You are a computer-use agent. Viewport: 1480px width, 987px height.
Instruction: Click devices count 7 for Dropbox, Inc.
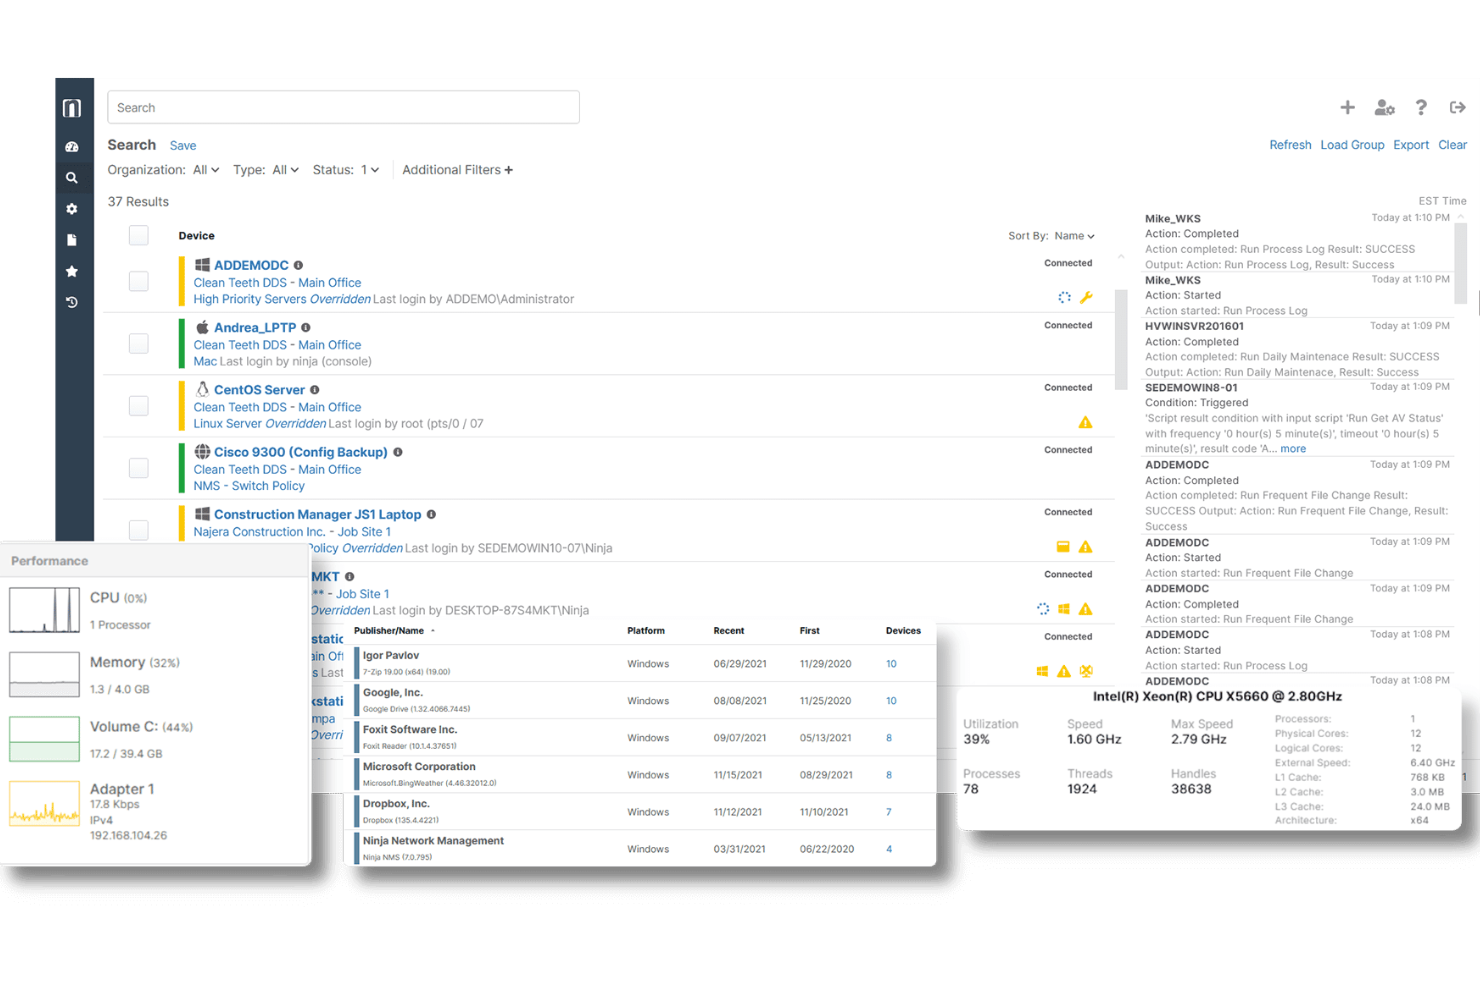point(888,812)
